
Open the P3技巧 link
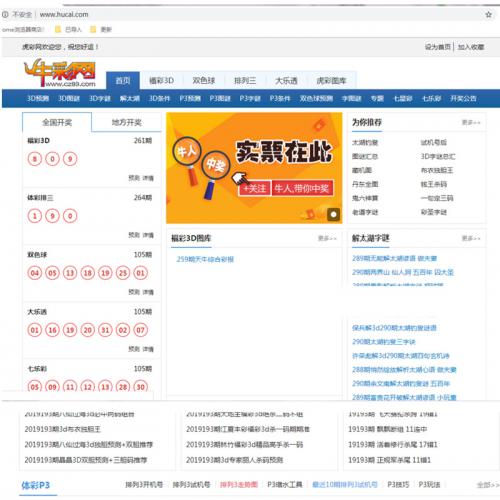[398, 484]
